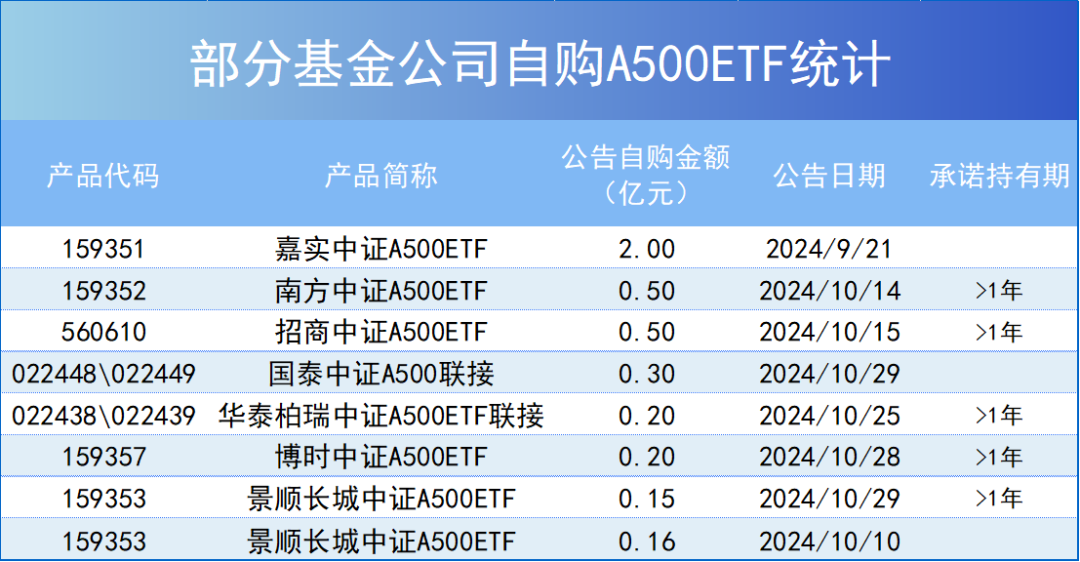Select the 国泰中证A500联接 name cell
Viewport: 1080px width, 562px height.
pos(381,374)
